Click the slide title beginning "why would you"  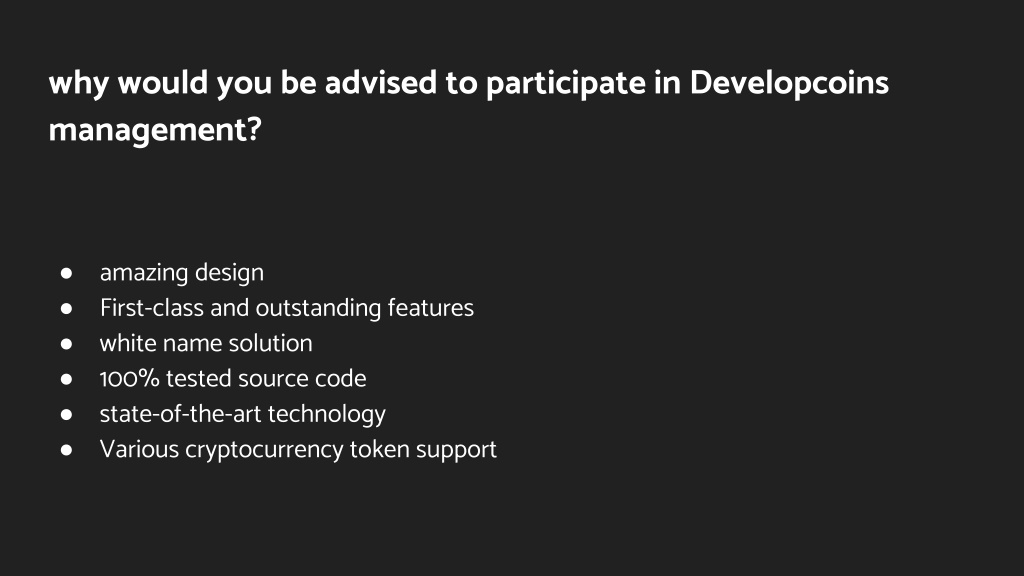click(x=468, y=106)
